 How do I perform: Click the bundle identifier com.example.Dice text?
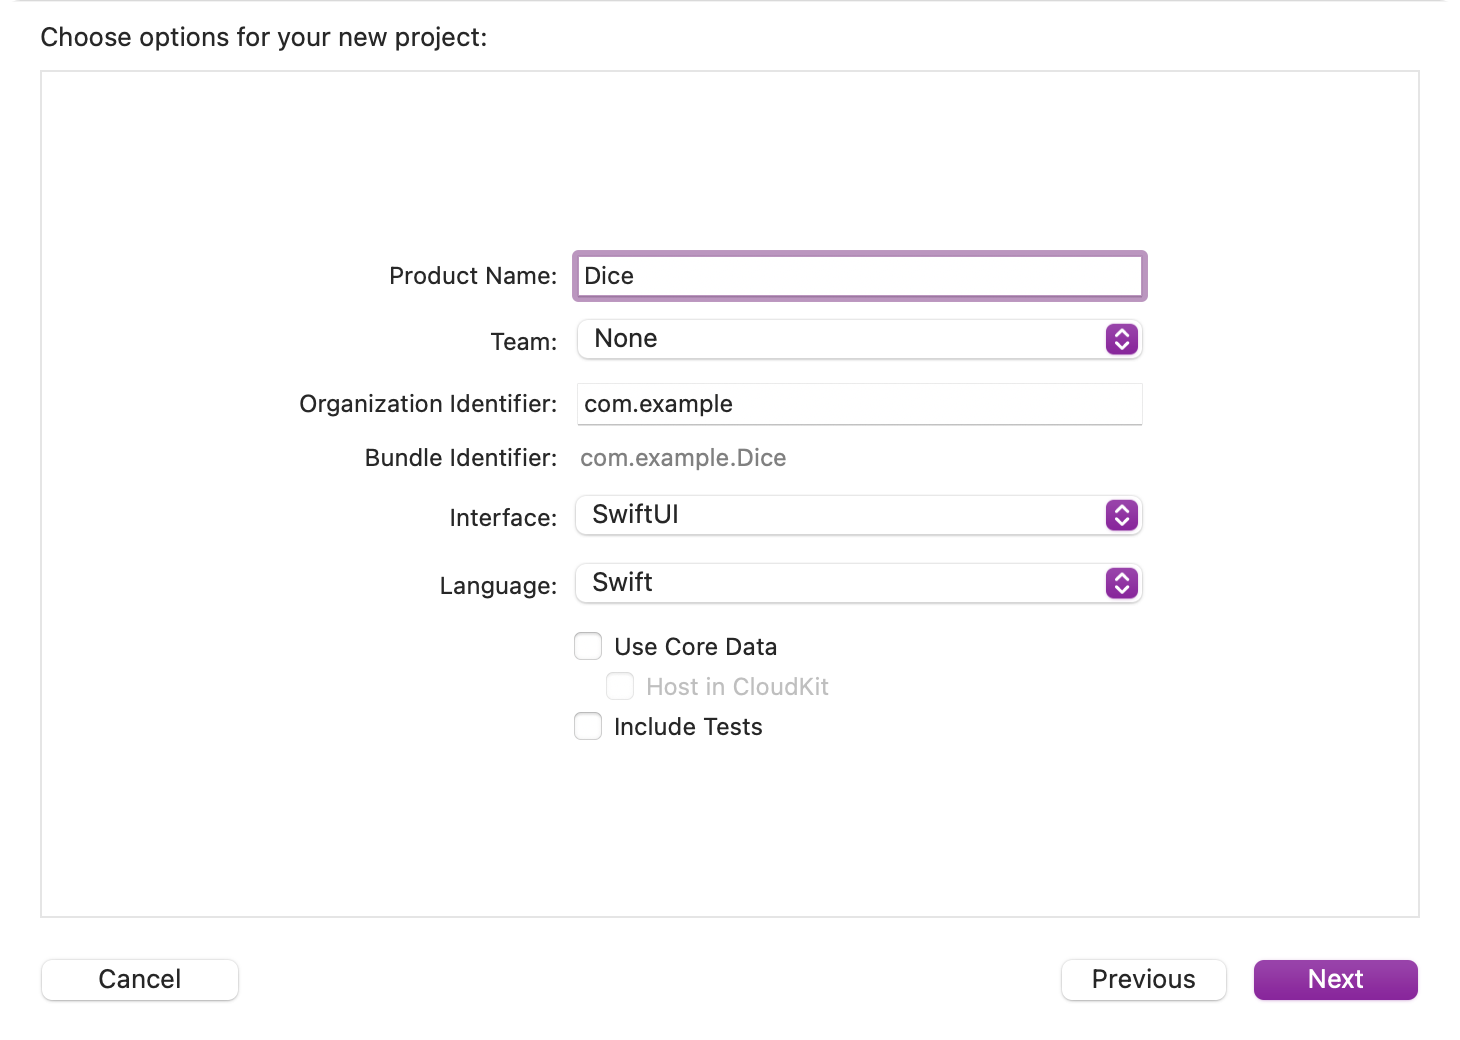pos(683,458)
